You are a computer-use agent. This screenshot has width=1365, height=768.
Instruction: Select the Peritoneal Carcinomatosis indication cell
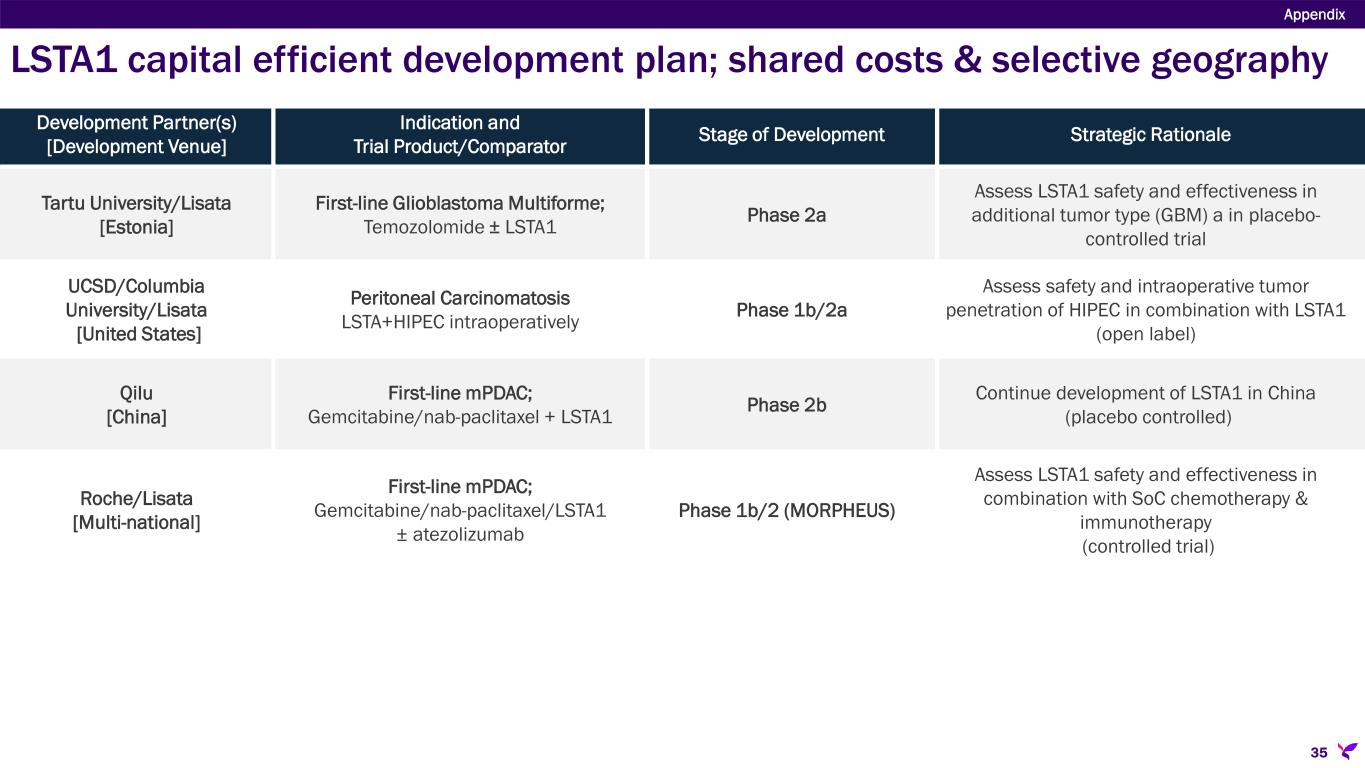pos(460,310)
